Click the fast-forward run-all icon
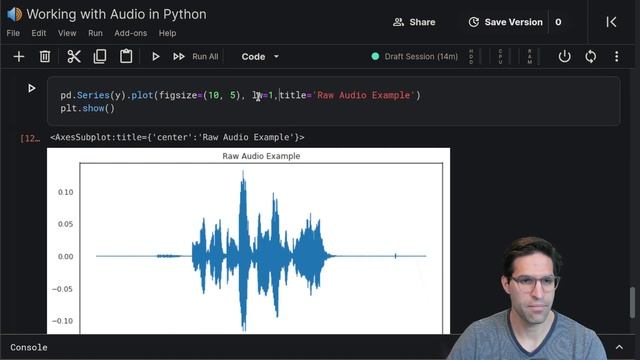This screenshot has height=360, width=640. 179,56
